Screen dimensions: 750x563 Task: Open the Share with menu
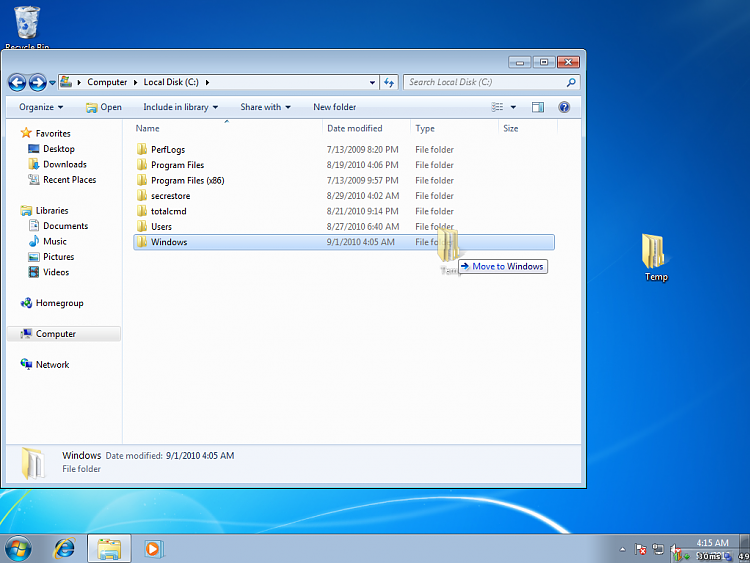[x=265, y=107]
